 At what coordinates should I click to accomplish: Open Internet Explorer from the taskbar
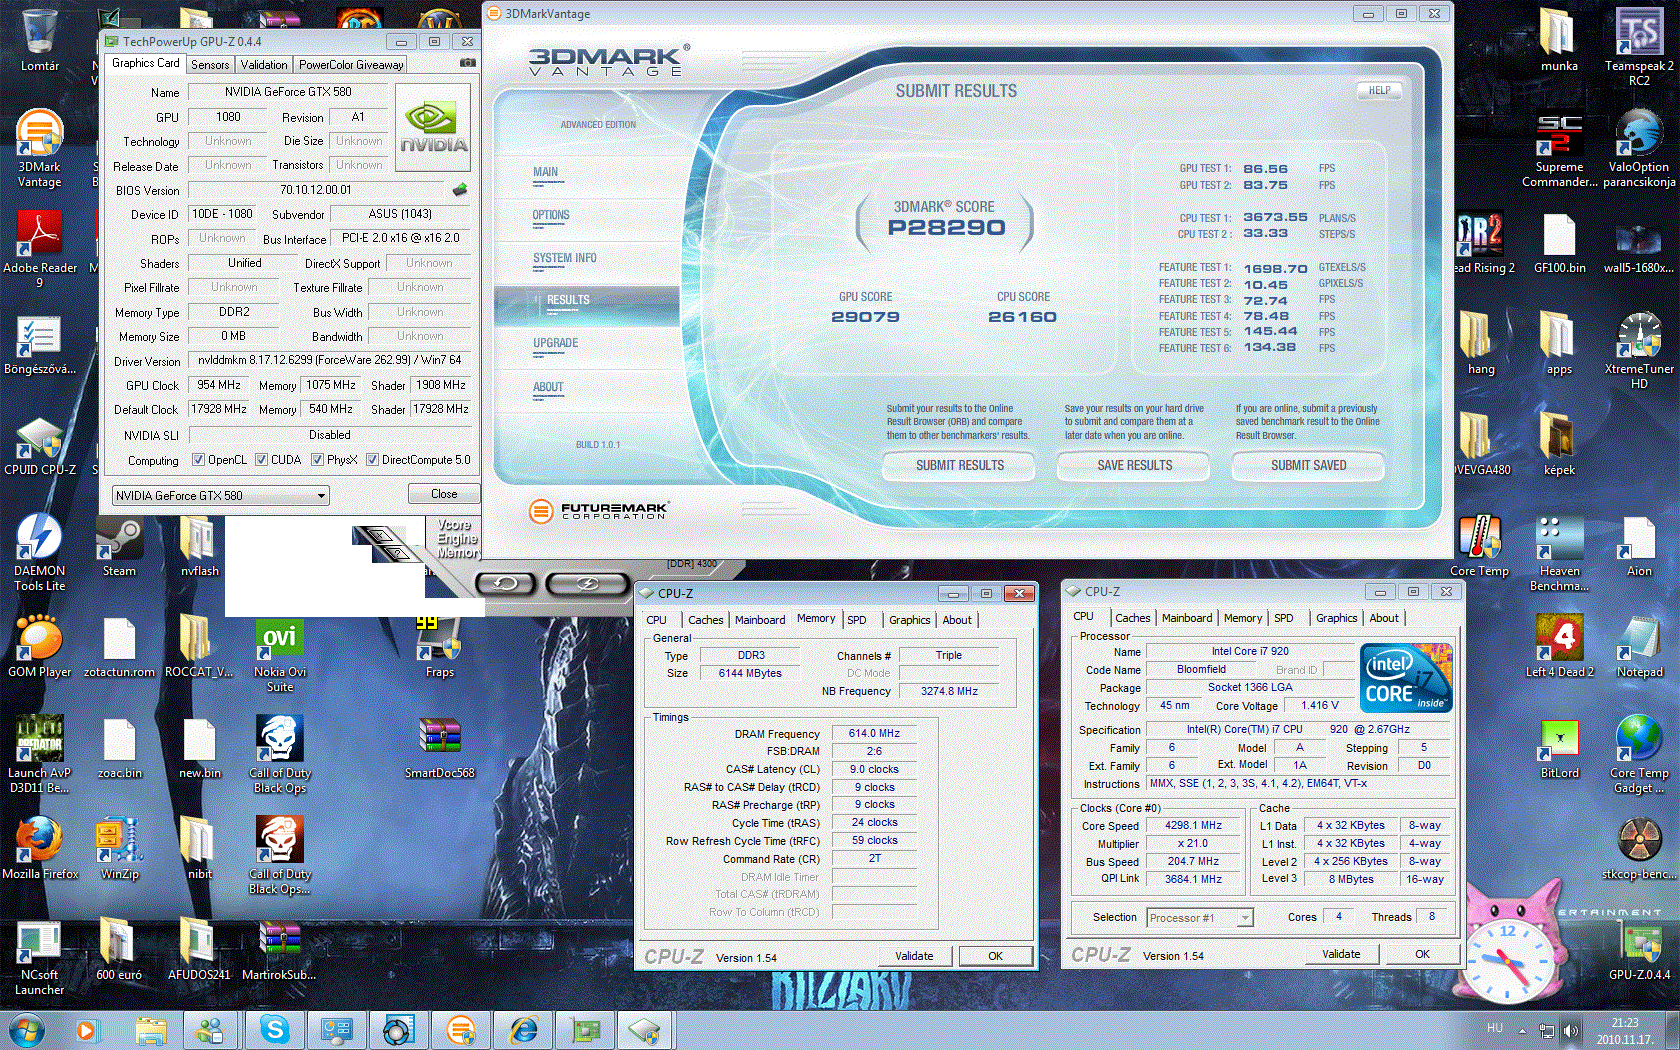tap(523, 1030)
